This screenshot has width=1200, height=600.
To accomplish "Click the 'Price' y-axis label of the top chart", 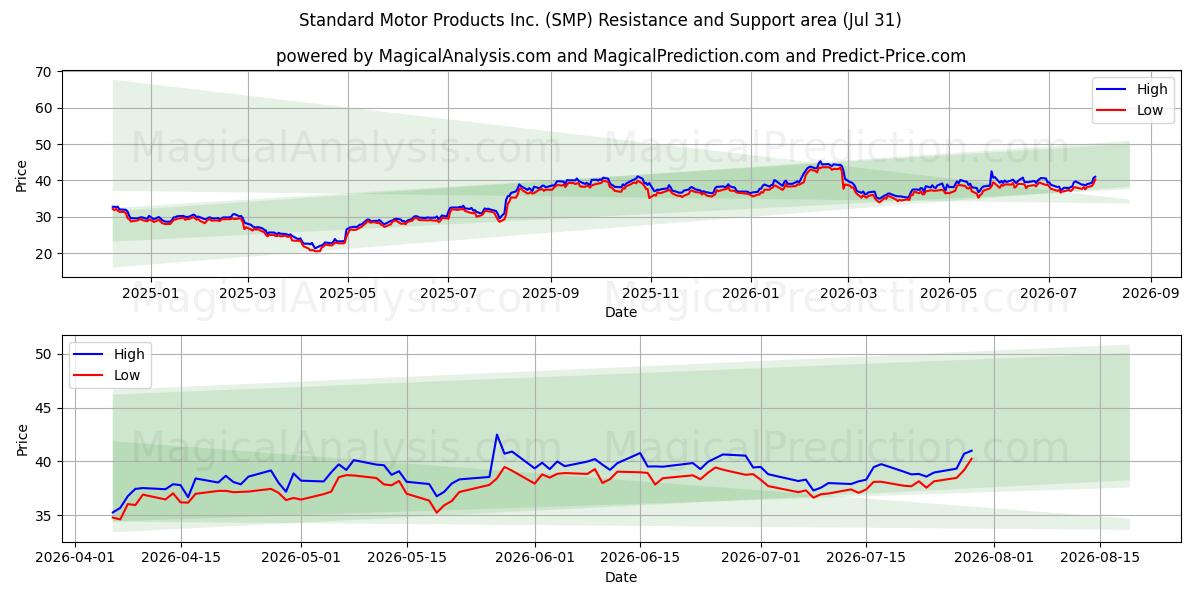I will pos(22,175).
